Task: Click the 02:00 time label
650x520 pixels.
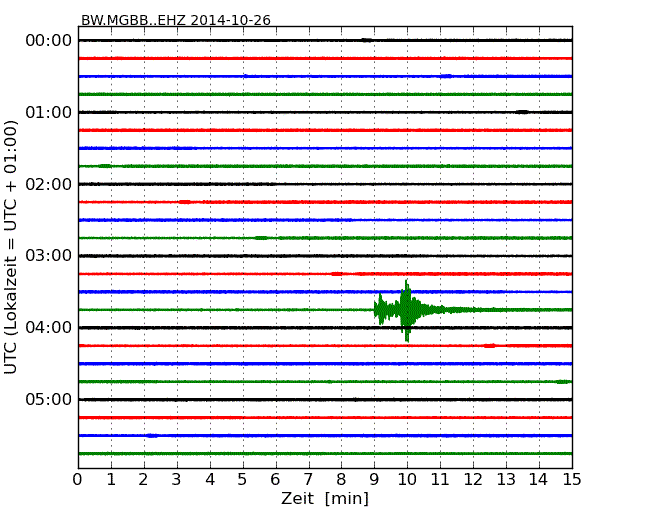Action: (x=49, y=184)
